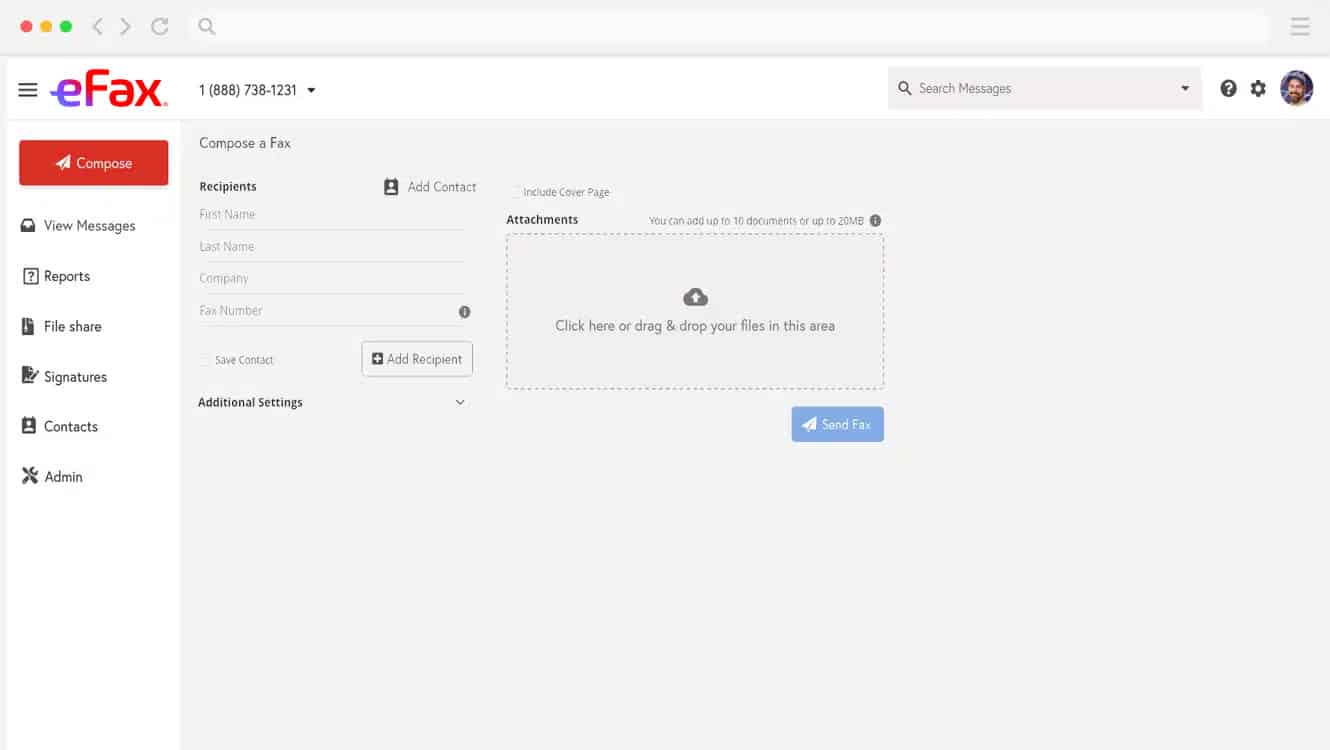Select the Signatures pen icon
The width and height of the screenshot is (1330, 750).
pos(29,375)
